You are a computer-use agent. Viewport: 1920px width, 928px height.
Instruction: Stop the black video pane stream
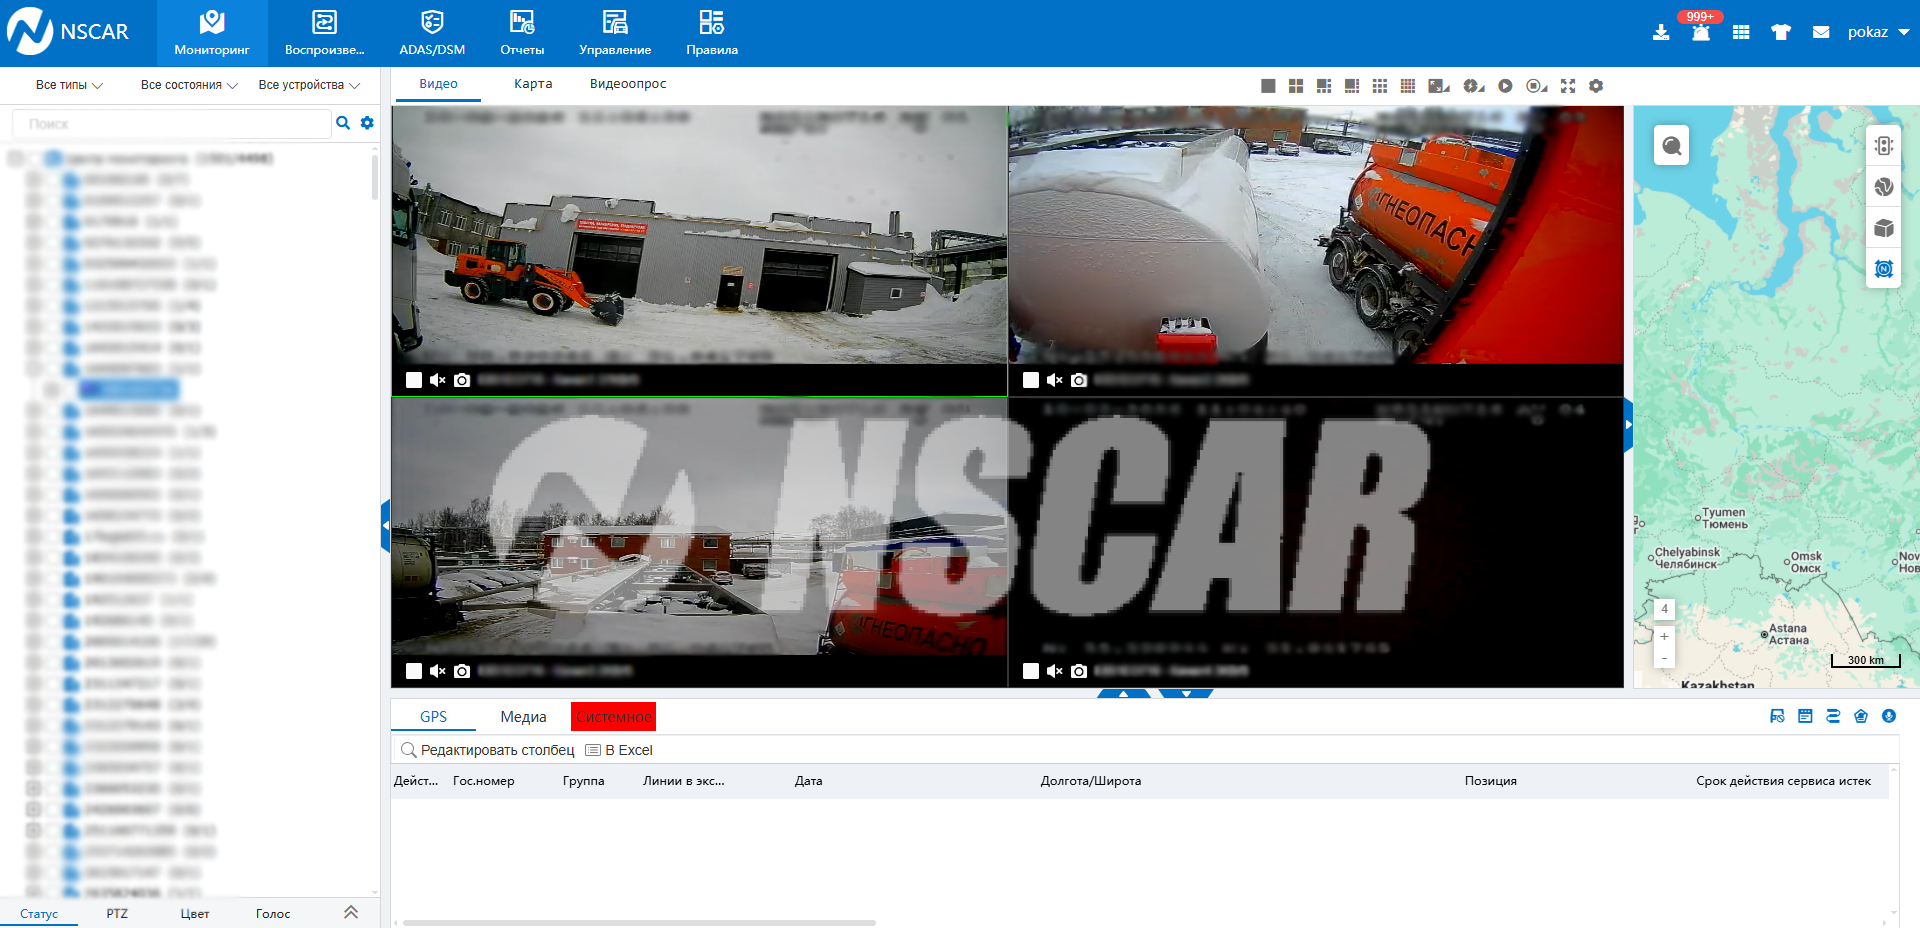click(x=1031, y=671)
